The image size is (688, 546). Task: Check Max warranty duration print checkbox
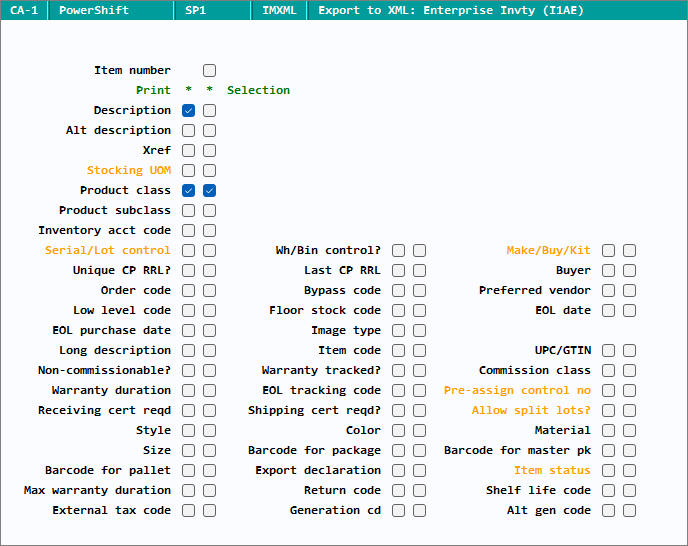click(x=188, y=490)
